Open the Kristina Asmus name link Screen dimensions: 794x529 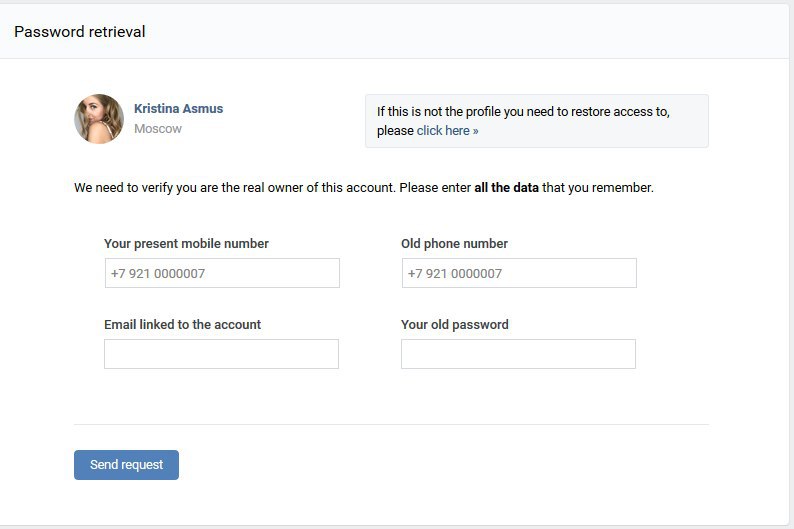pos(178,109)
